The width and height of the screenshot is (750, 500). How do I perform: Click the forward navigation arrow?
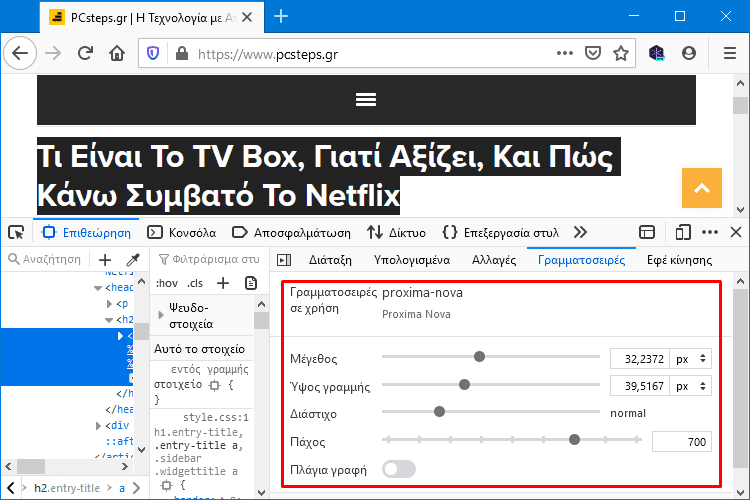[53, 53]
